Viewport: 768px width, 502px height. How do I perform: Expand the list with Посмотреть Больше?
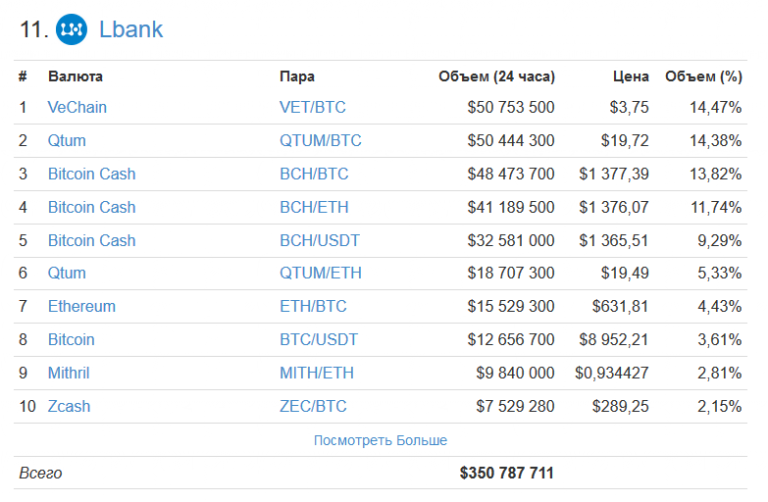click(x=380, y=440)
